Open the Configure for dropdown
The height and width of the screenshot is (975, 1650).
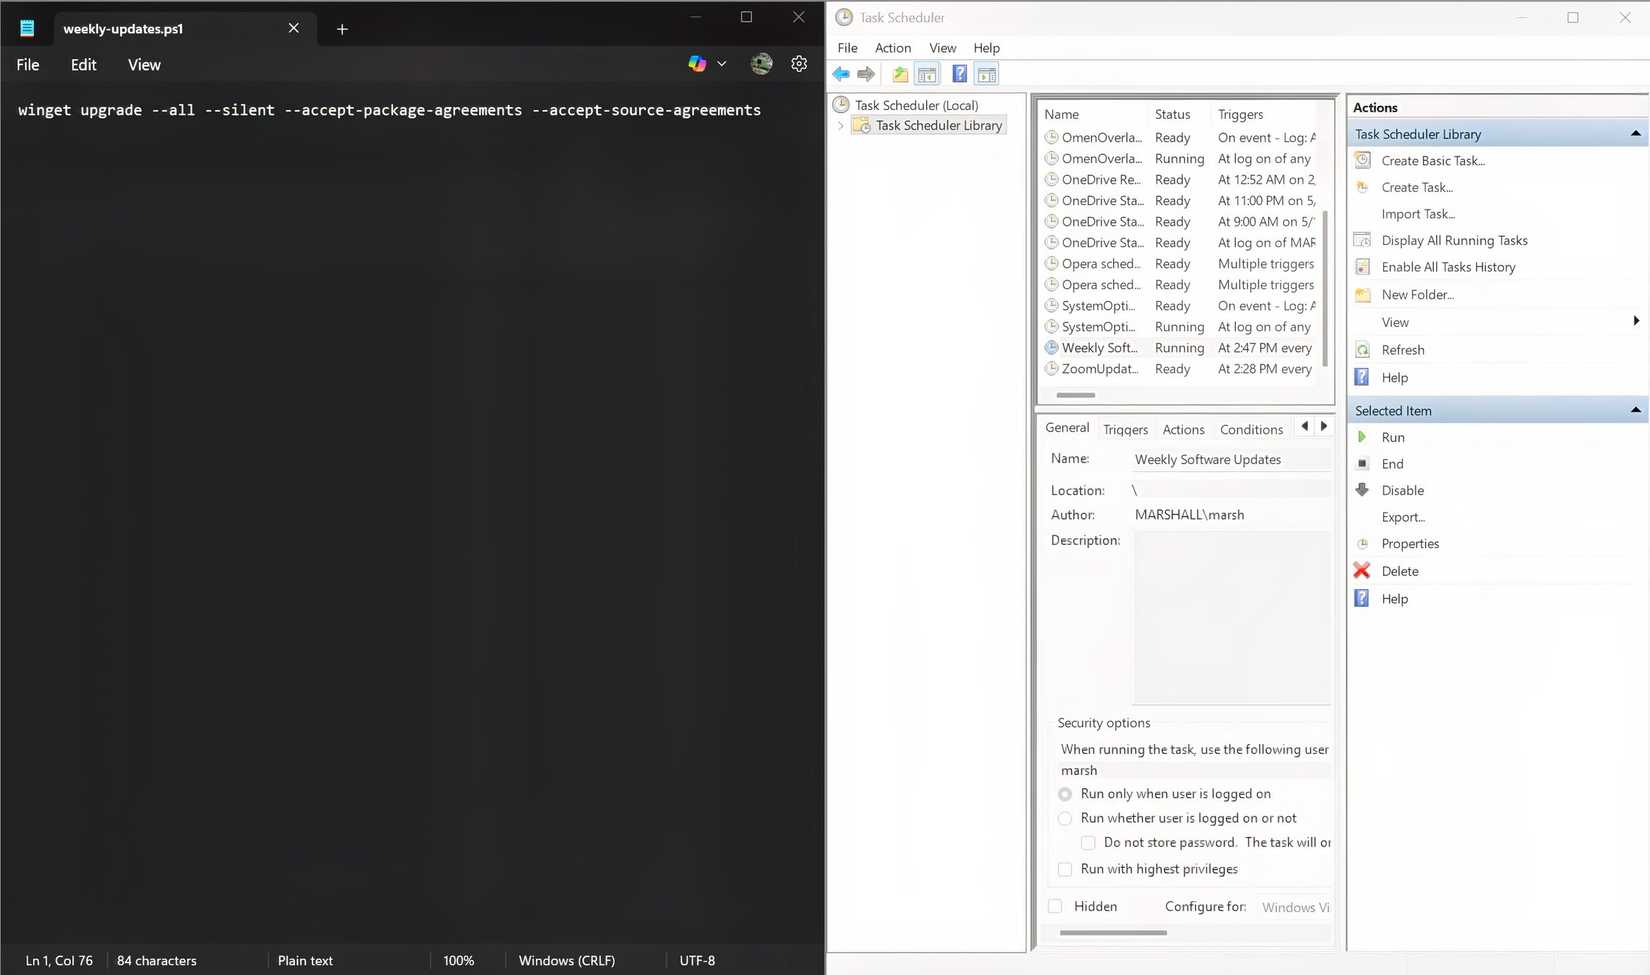[1295, 907]
